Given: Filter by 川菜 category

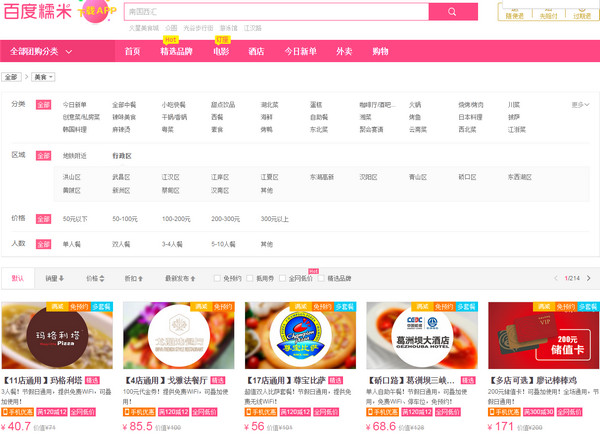Looking at the screenshot, I should click(514, 104).
